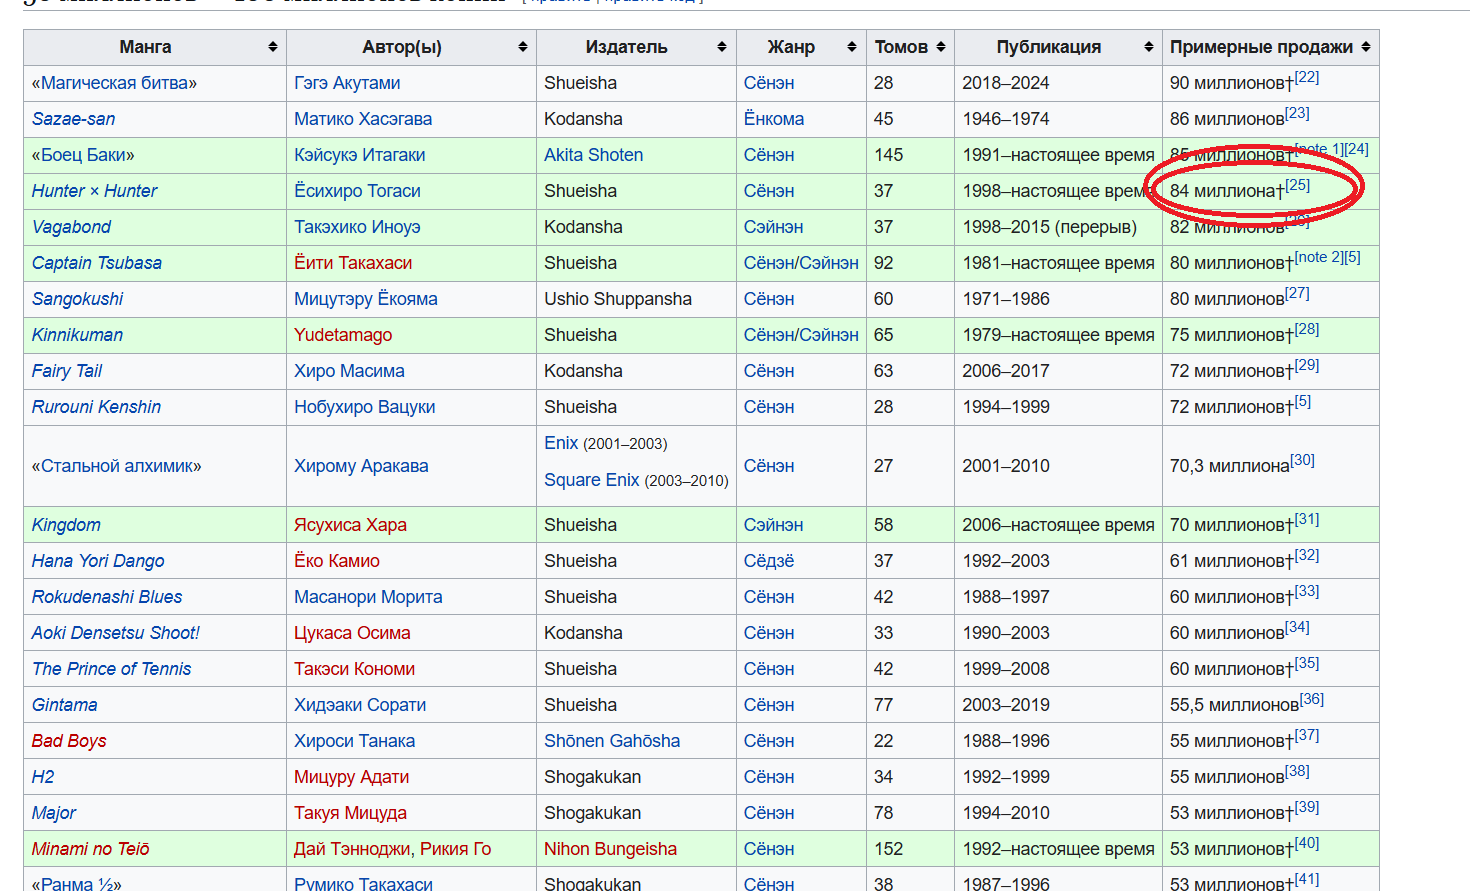This screenshot has height=891, width=1470.
Task: Click the red link Ёити Такахаси
Action: pyautogui.click(x=353, y=263)
